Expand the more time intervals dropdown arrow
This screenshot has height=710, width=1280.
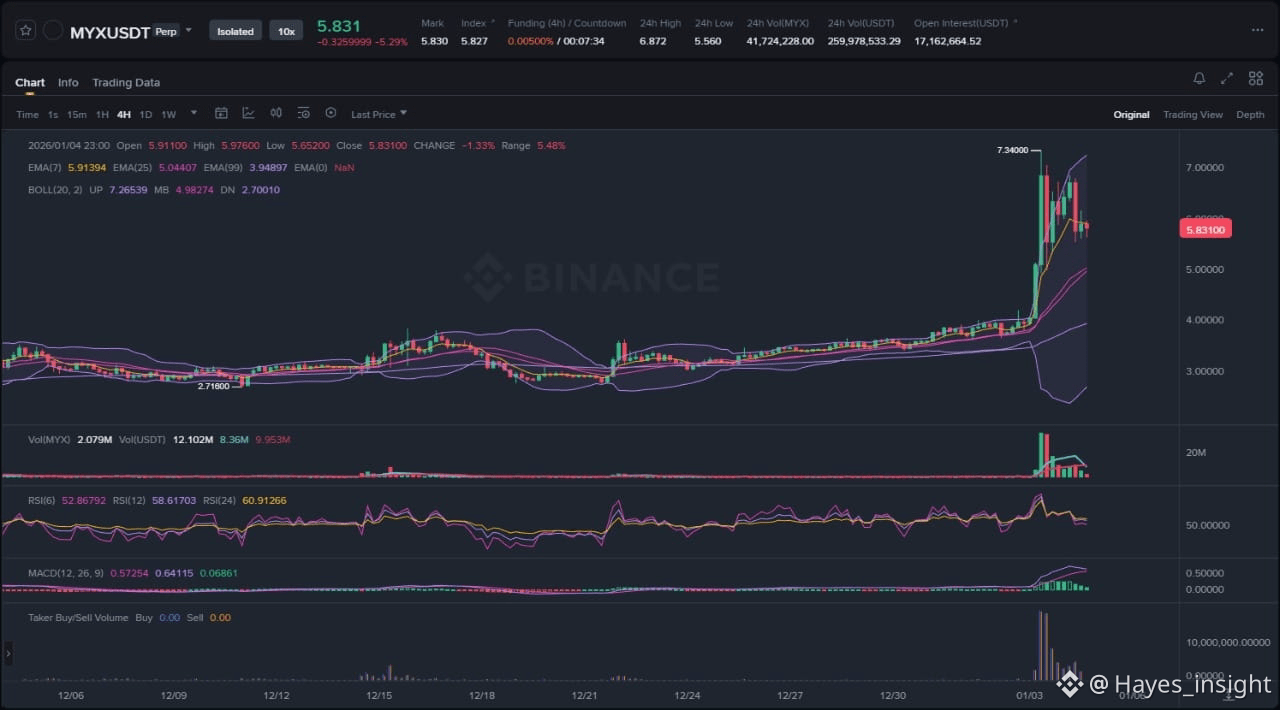pyautogui.click(x=194, y=113)
